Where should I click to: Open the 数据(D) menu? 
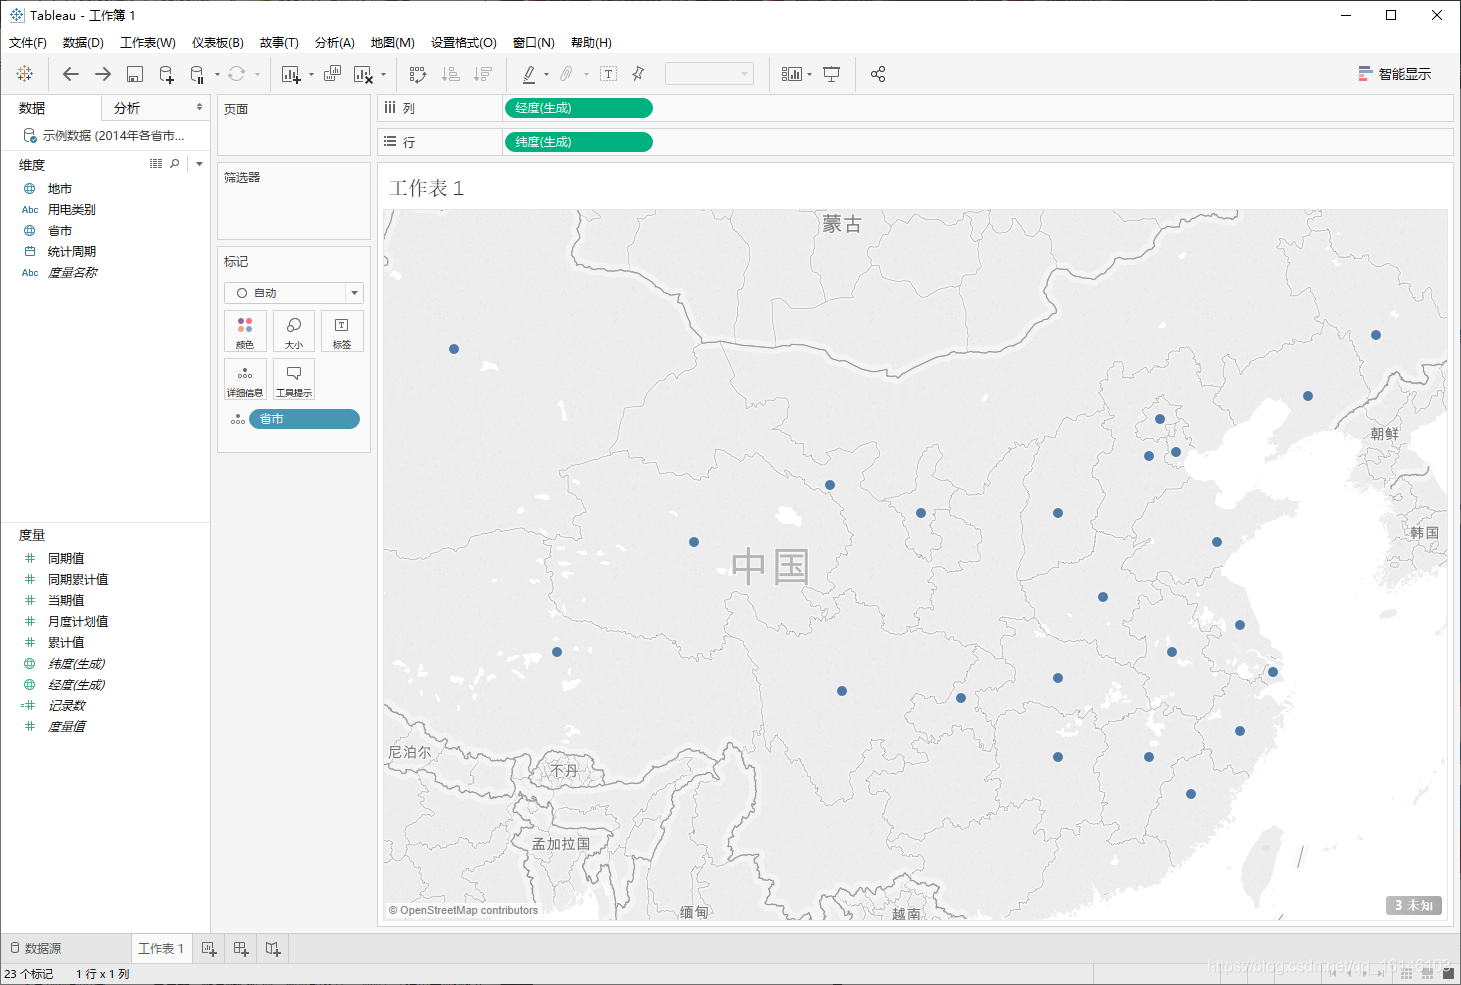pos(83,43)
